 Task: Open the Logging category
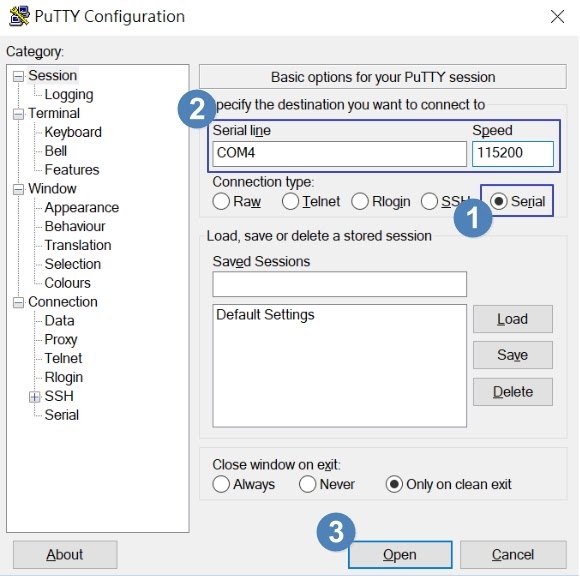(x=69, y=95)
